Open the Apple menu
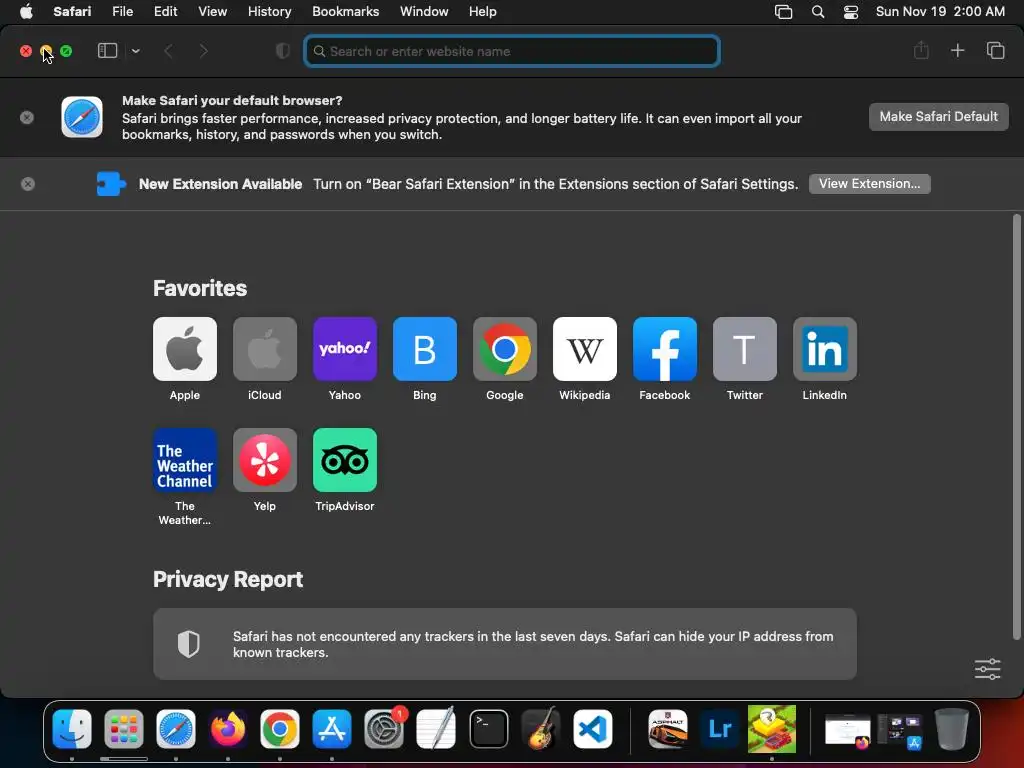The image size is (1024, 768). click(26, 12)
